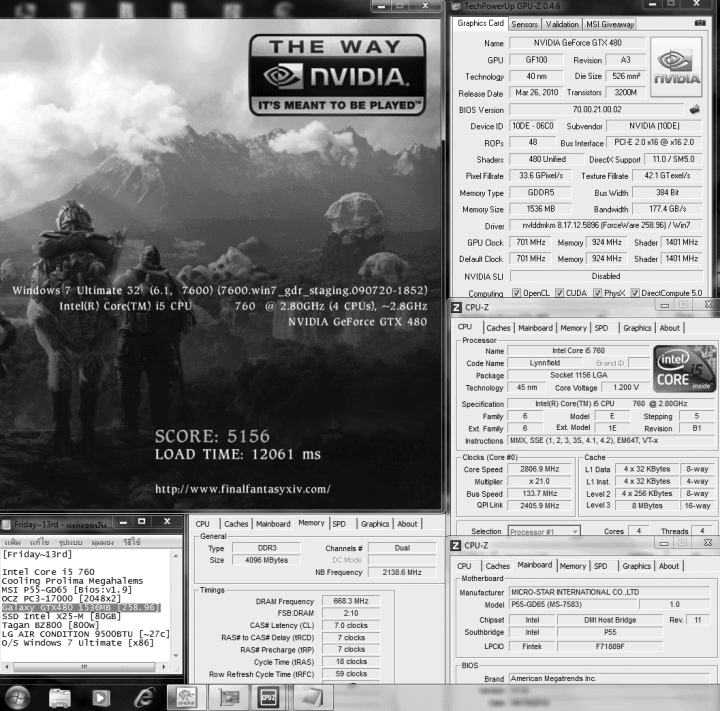Open Caches tab in the CPU-Z processor window
This screenshot has width=720, height=711.
498,328
